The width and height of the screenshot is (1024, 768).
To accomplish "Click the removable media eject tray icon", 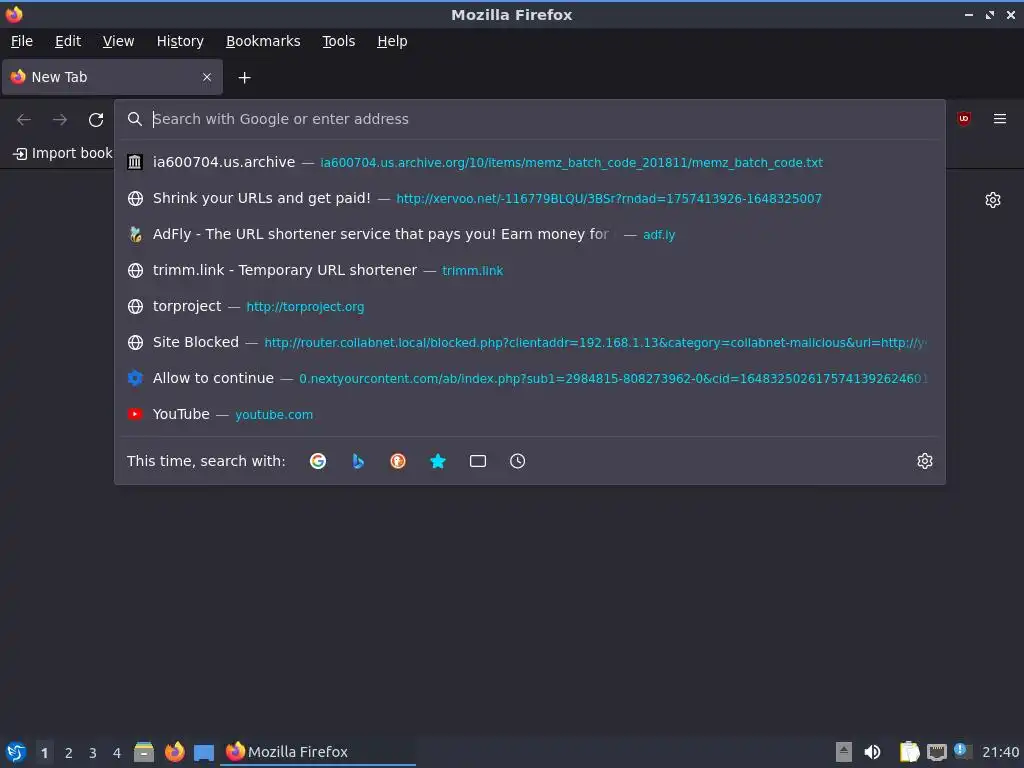I will point(844,752).
